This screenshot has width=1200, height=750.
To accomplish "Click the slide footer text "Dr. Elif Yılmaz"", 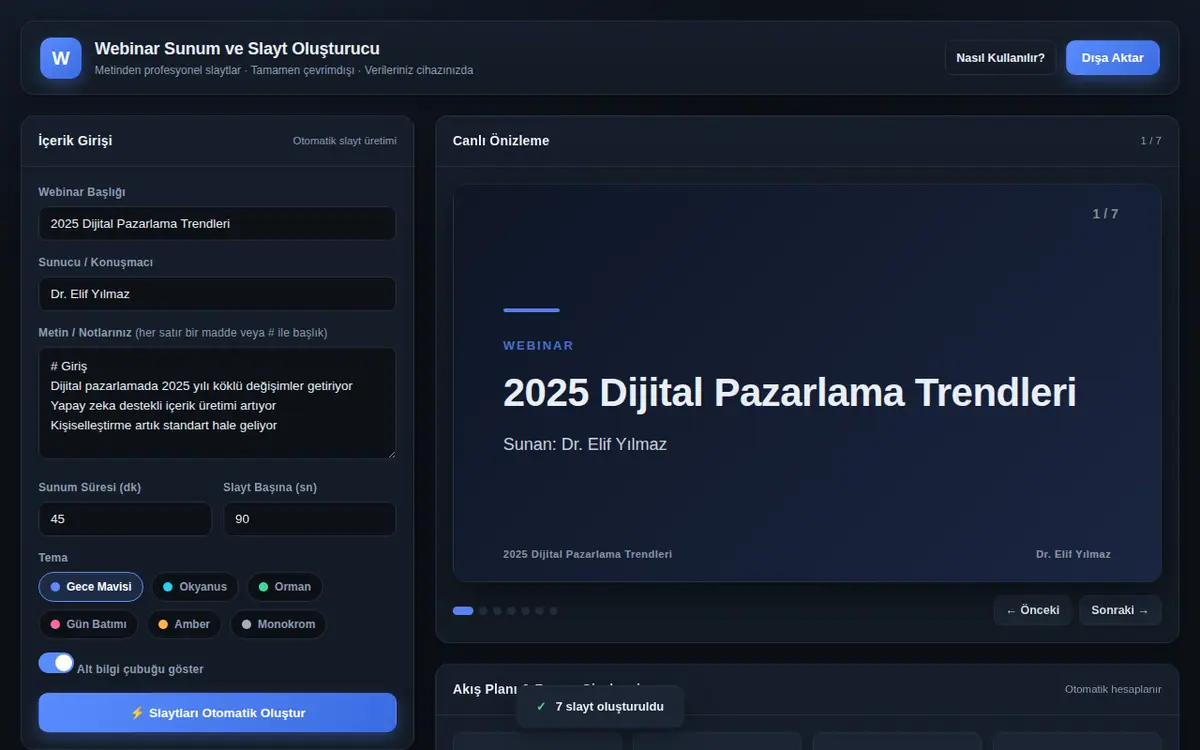I will pos(1073,554).
